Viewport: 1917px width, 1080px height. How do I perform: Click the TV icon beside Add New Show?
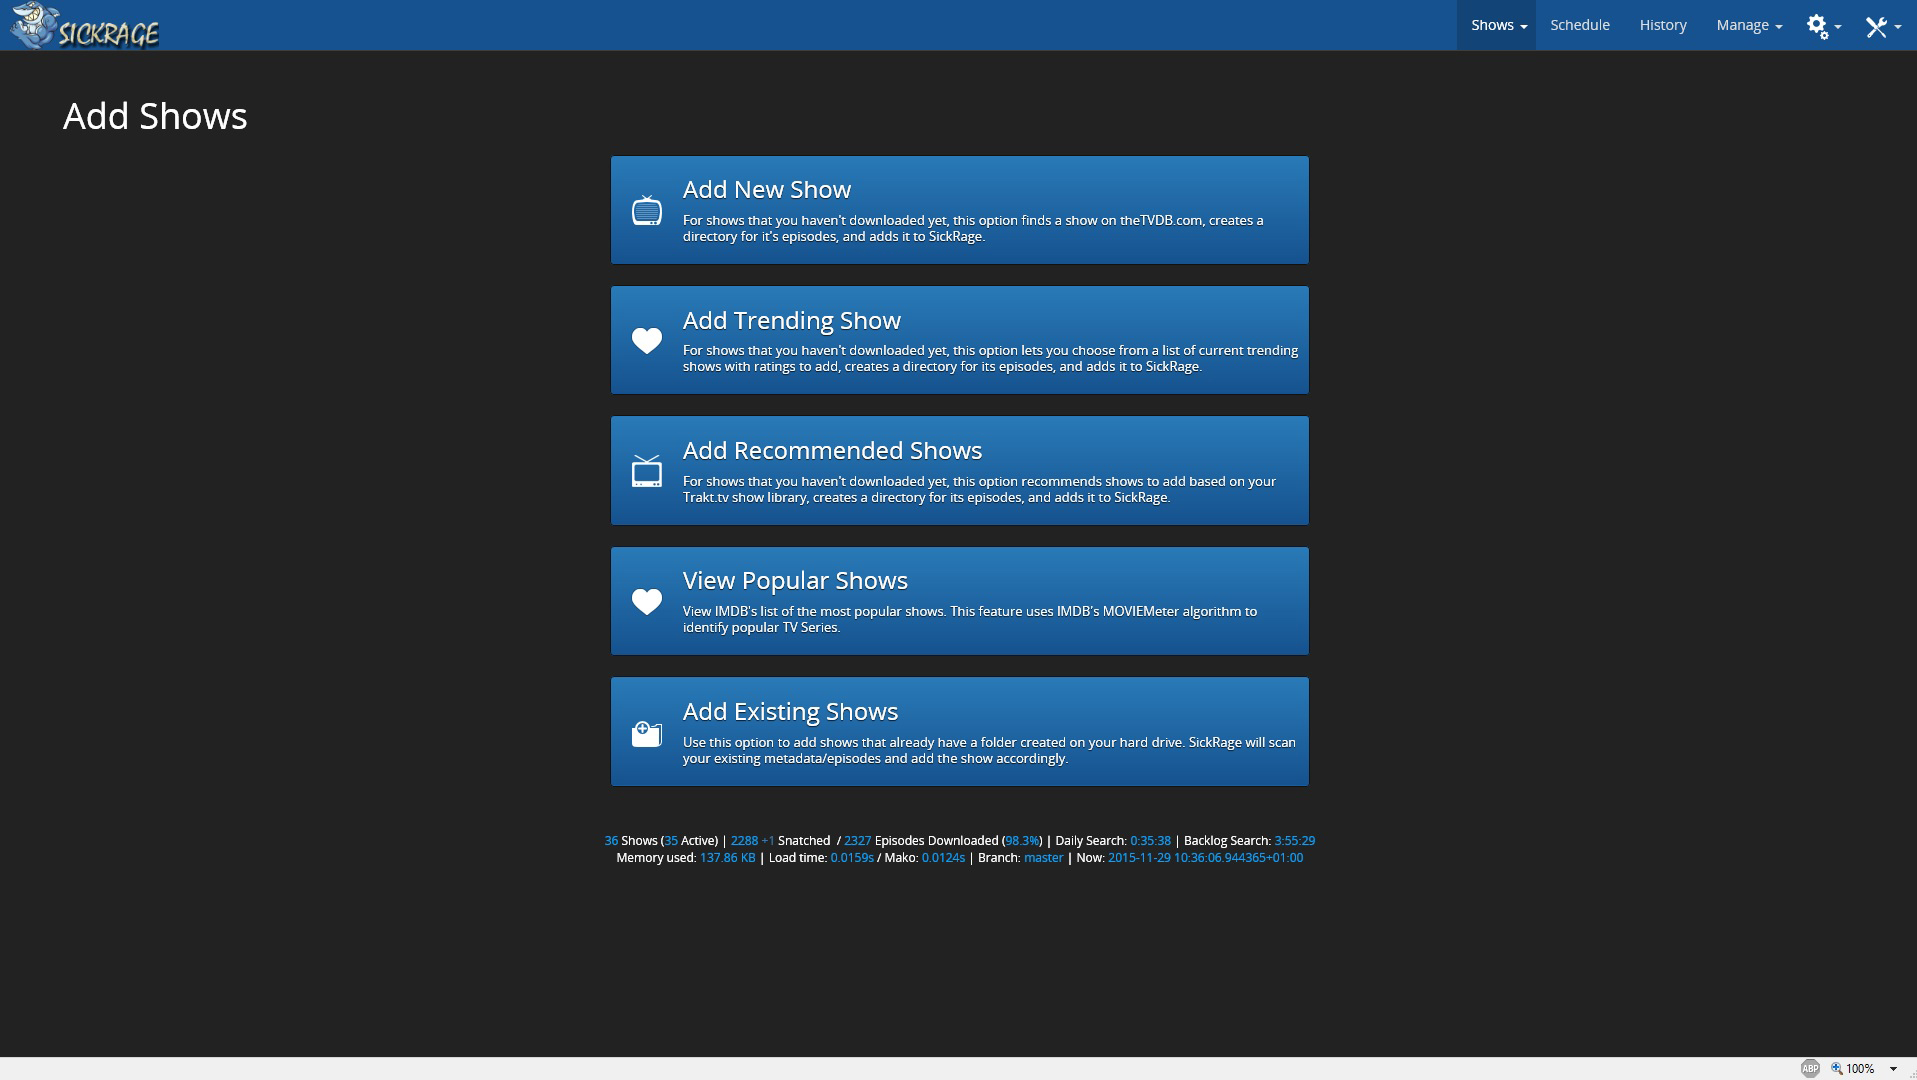point(647,210)
